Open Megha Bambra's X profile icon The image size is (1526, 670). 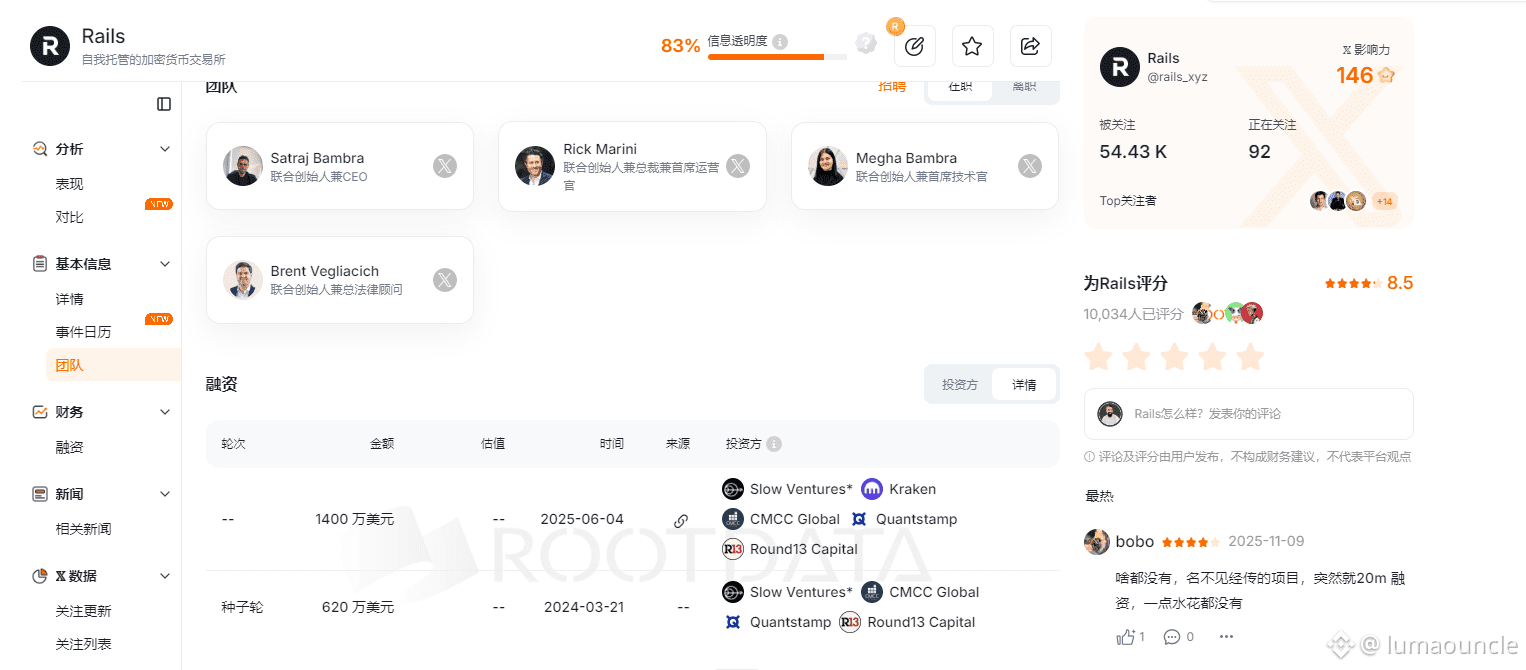1030,167
